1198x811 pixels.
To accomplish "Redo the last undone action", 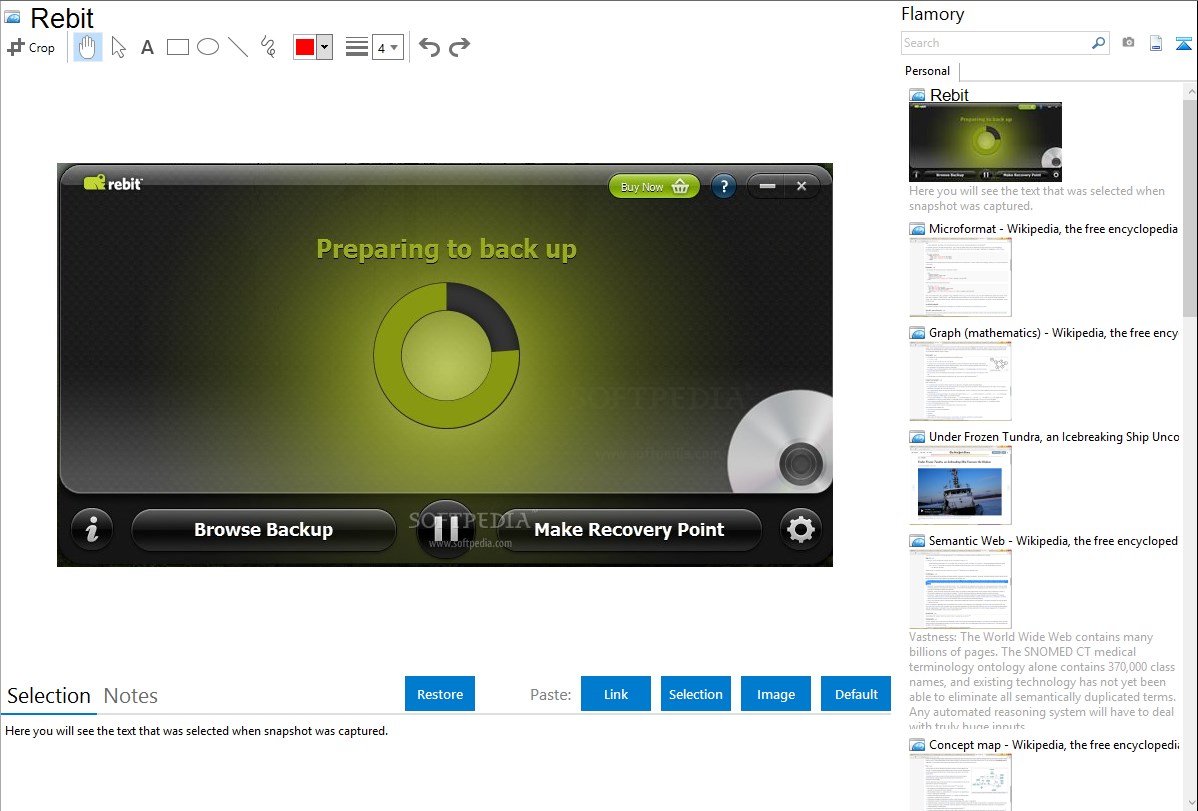I will click(459, 47).
